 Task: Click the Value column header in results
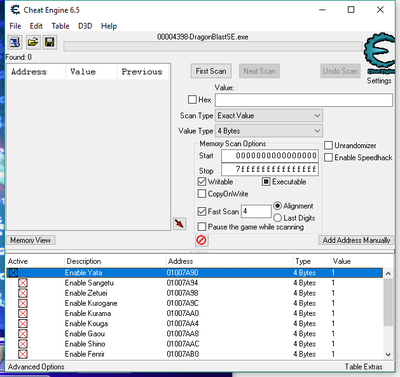pyautogui.click(x=92, y=72)
